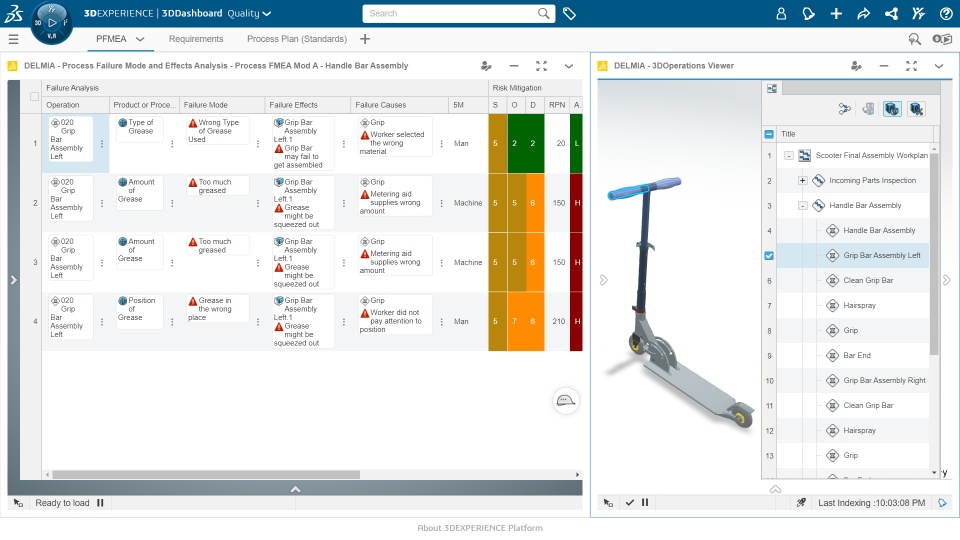The width and height of the screenshot is (960, 540).
Task: Open the Quality dashboard dropdown
Action: click(x=249, y=13)
